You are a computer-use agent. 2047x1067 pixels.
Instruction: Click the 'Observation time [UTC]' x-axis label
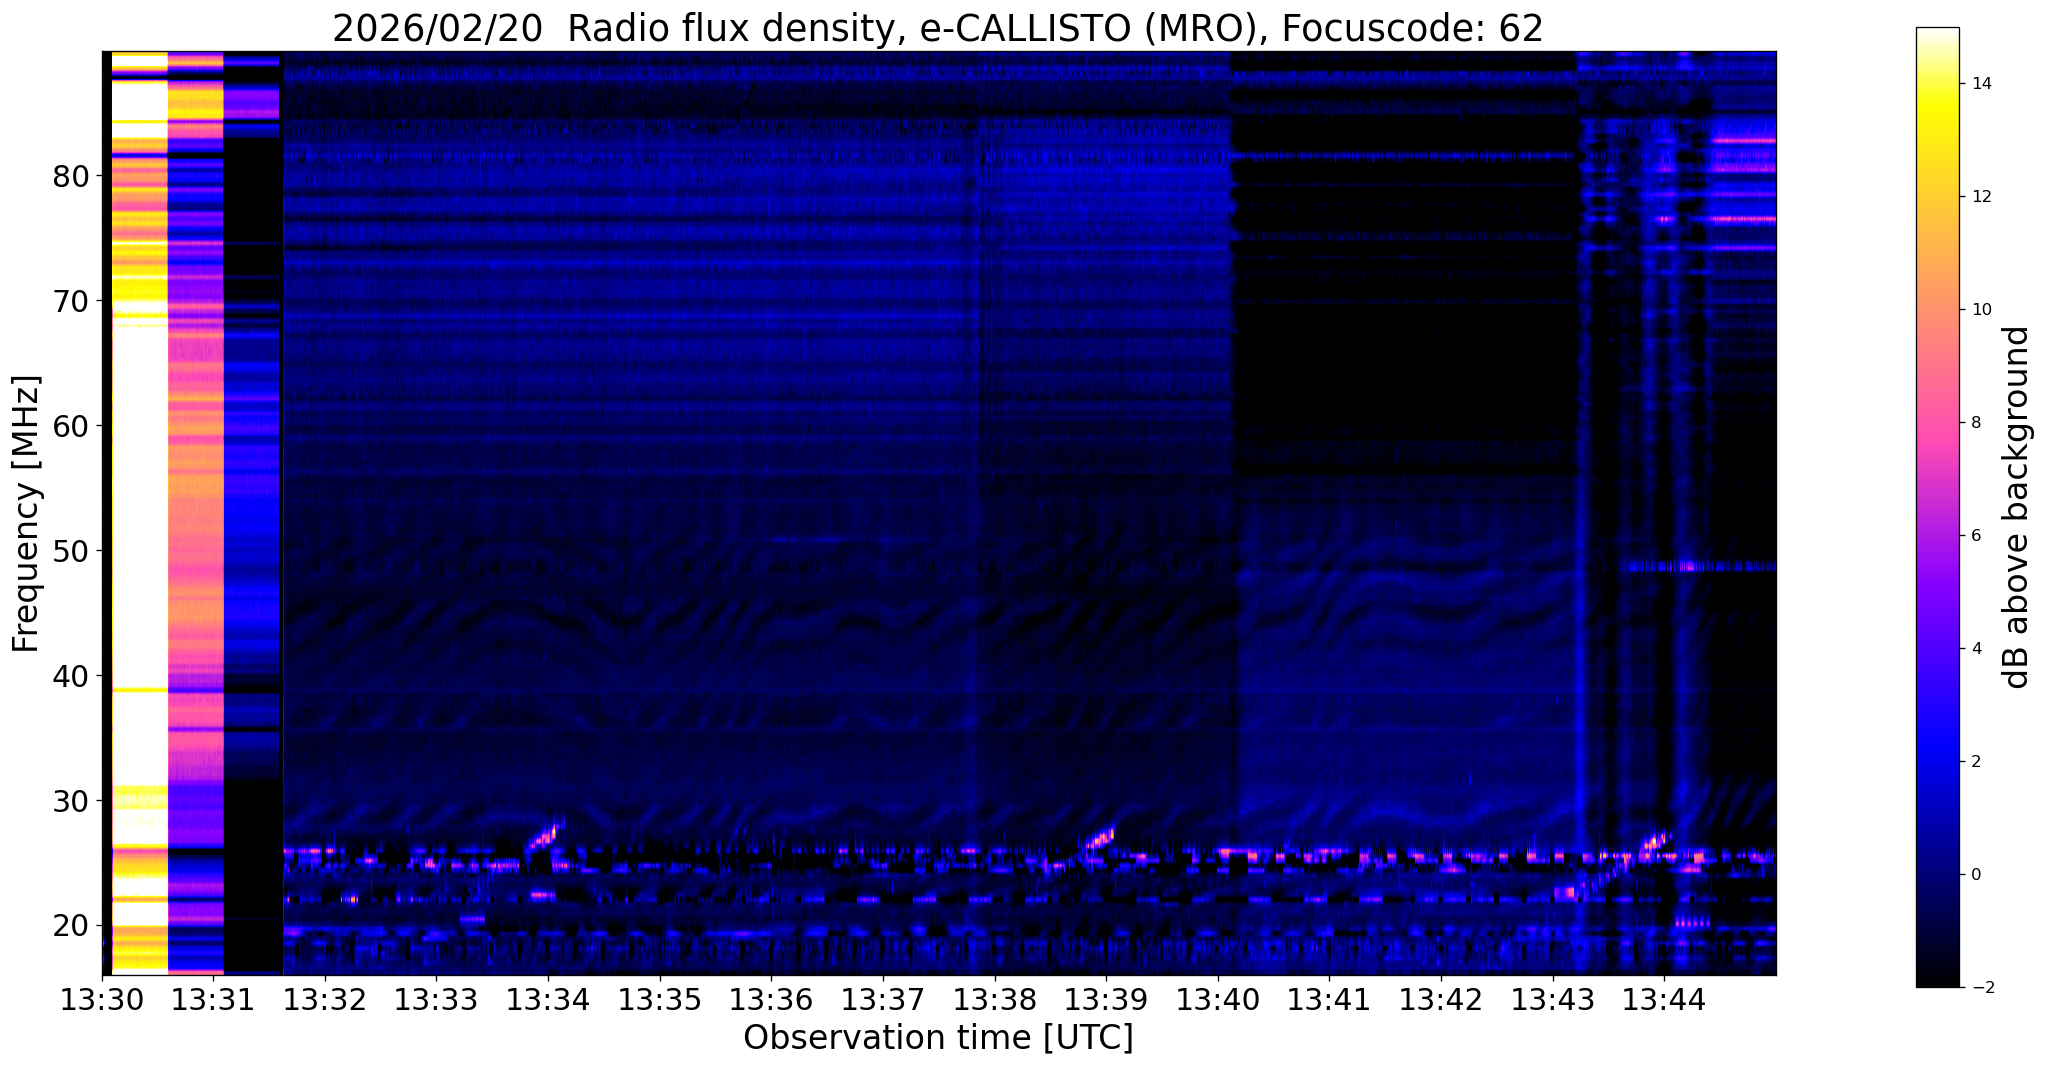(938, 1038)
